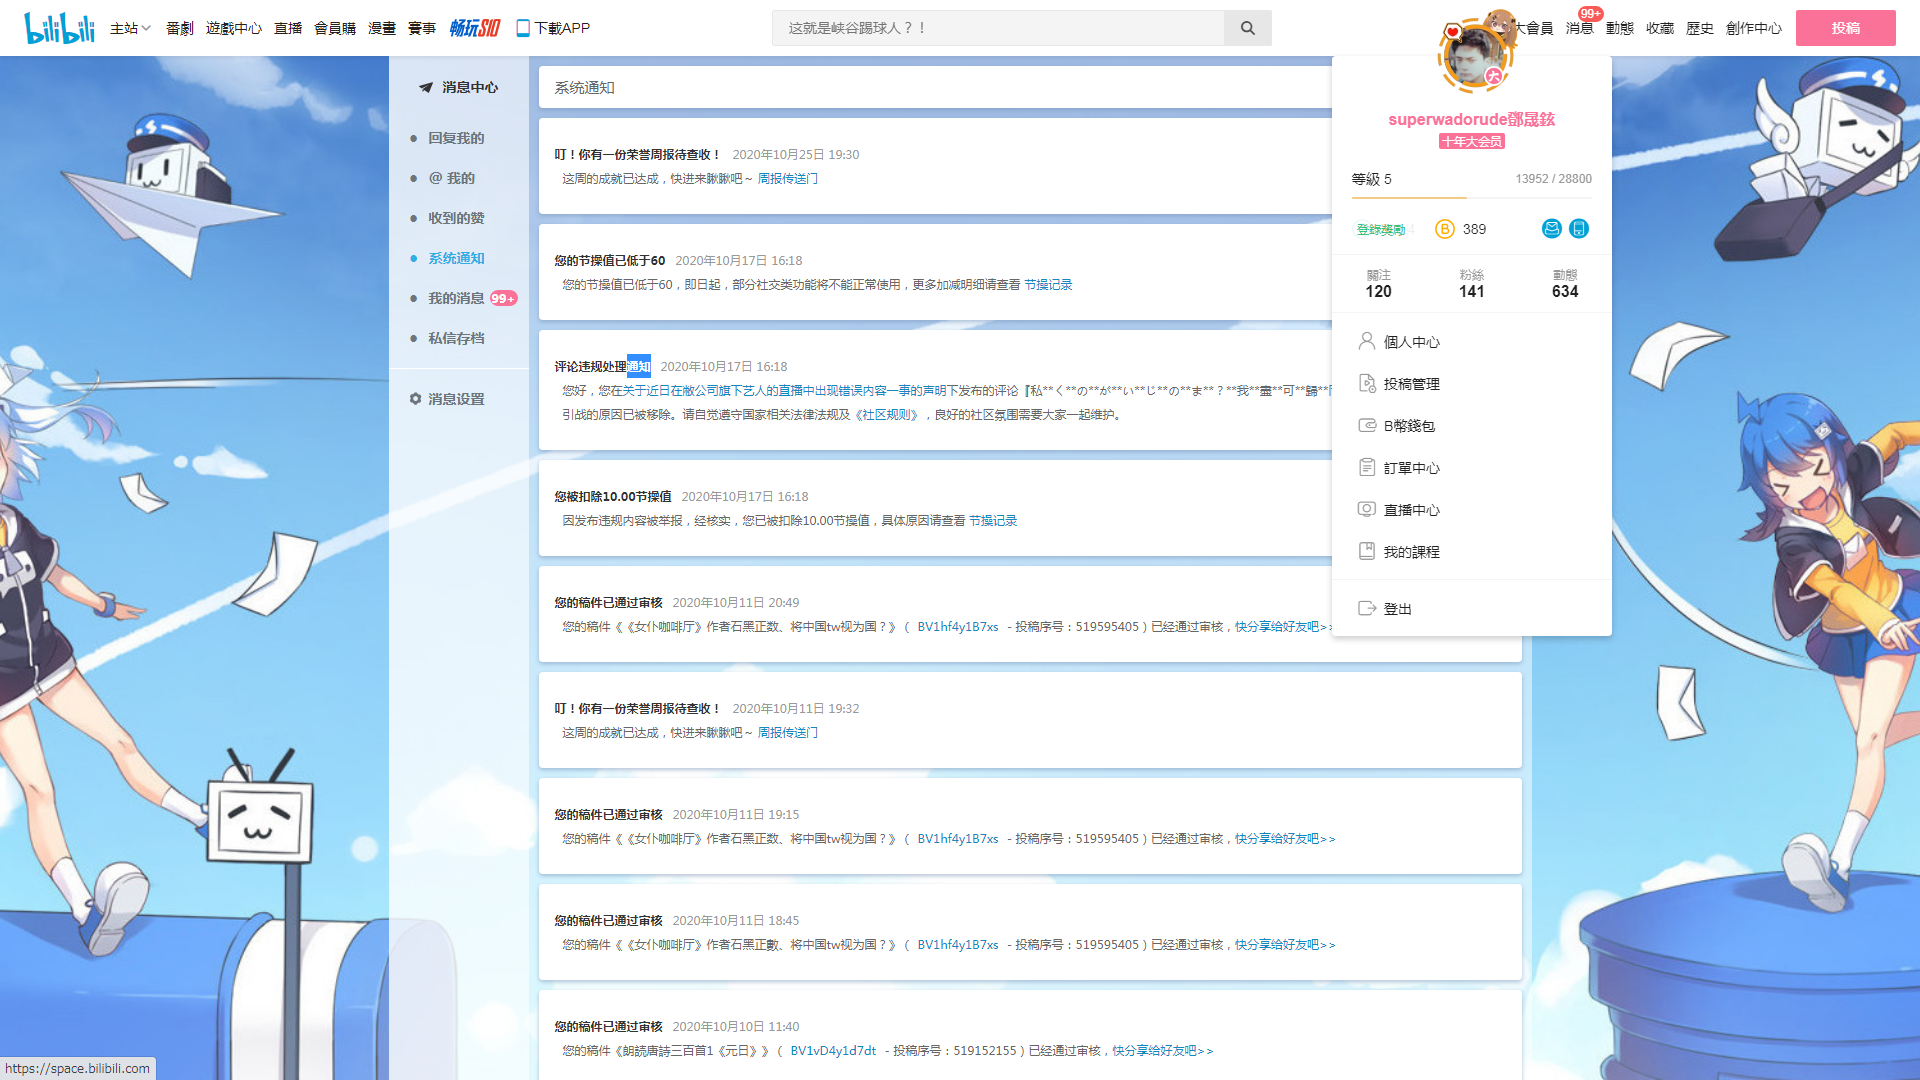Click 快分享给好友吧 in the 19:15 notice

pyautogui.click(x=1285, y=838)
